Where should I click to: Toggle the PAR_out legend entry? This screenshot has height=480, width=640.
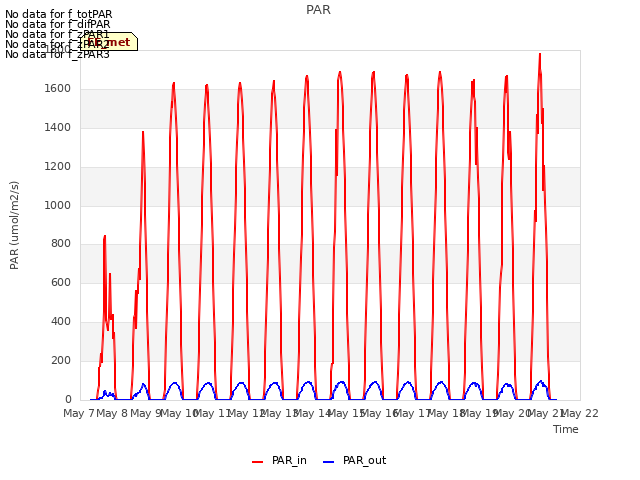(354, 460)
